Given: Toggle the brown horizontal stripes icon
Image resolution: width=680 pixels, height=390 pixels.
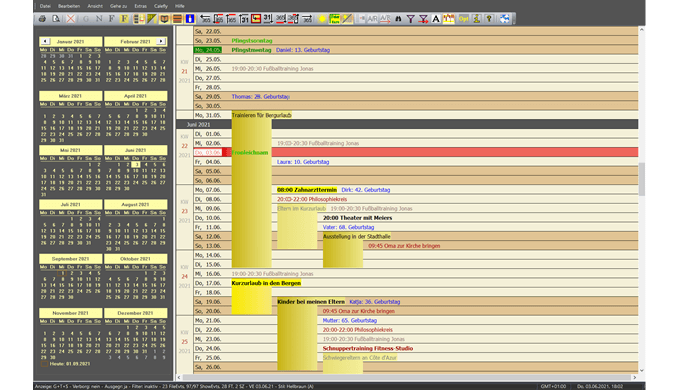Looking at the screenshot, I should click(x=177, y=19).
